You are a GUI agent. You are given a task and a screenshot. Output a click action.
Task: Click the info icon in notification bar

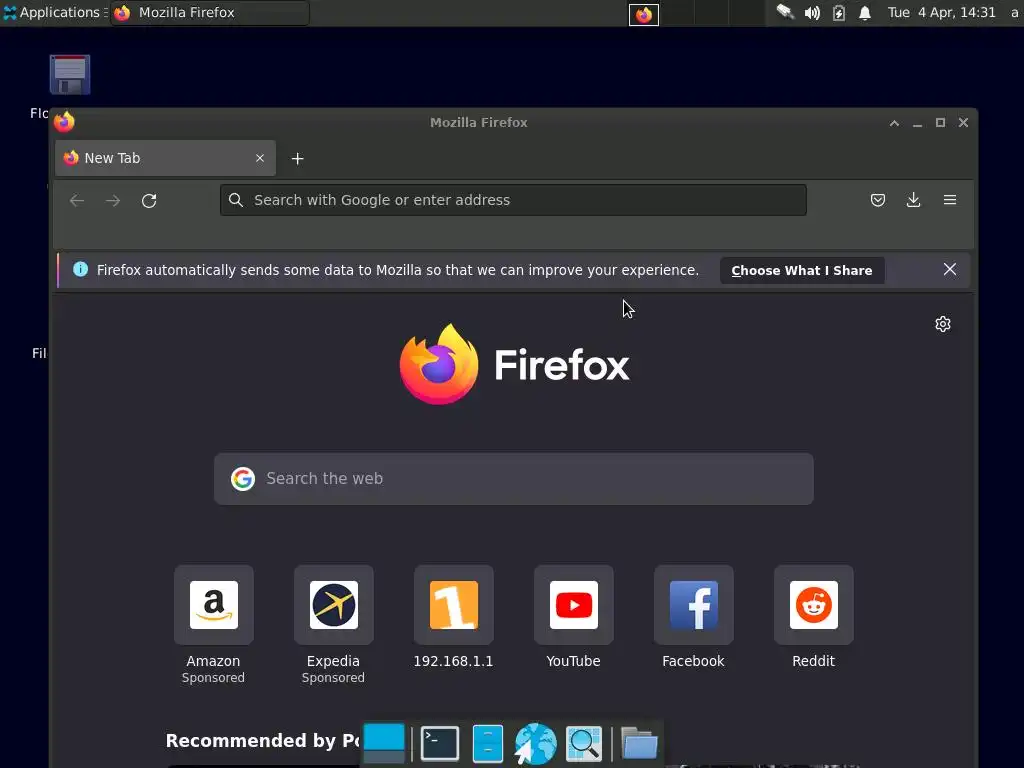80,269
